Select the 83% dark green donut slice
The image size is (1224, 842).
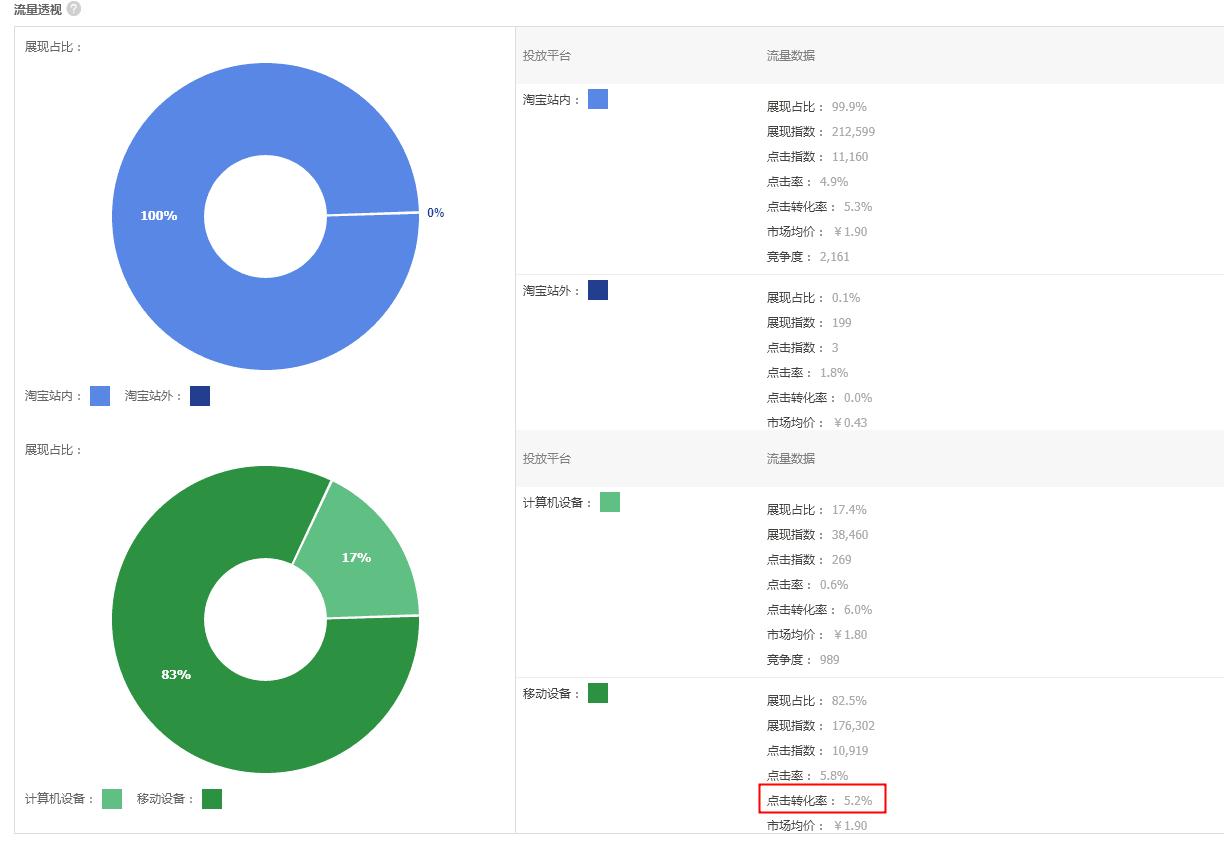pyautogui.click(x=176, y=674)
